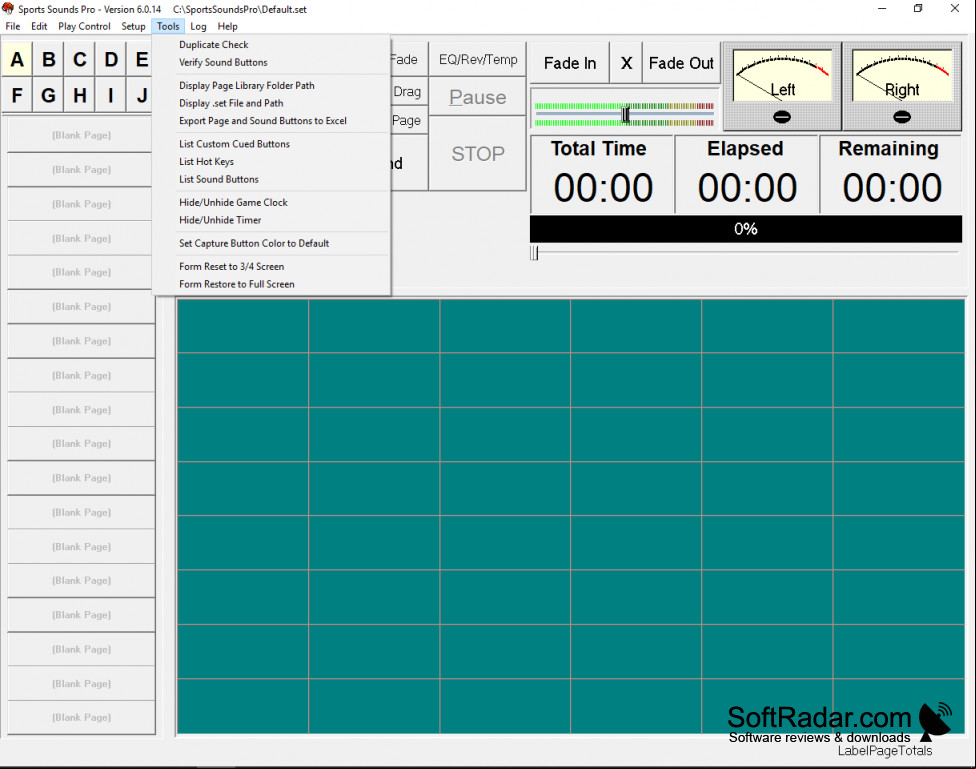The height and width of the screenshot is (769, 976).
Task: Click the 0% progress bar
Action: [746, 229]
